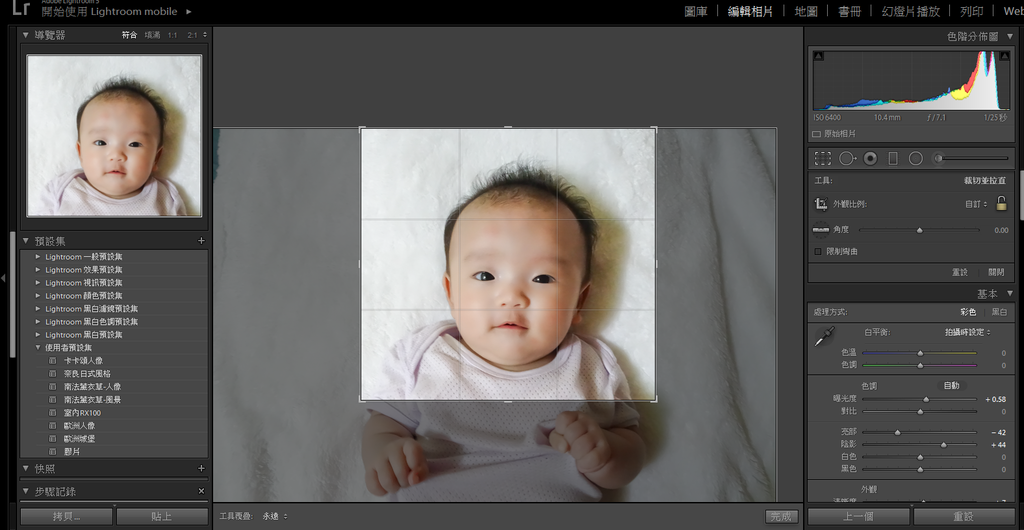This screenshot has height=530, width=1024.
Task: Switch to 地圖 module
Action: (806, 11)
